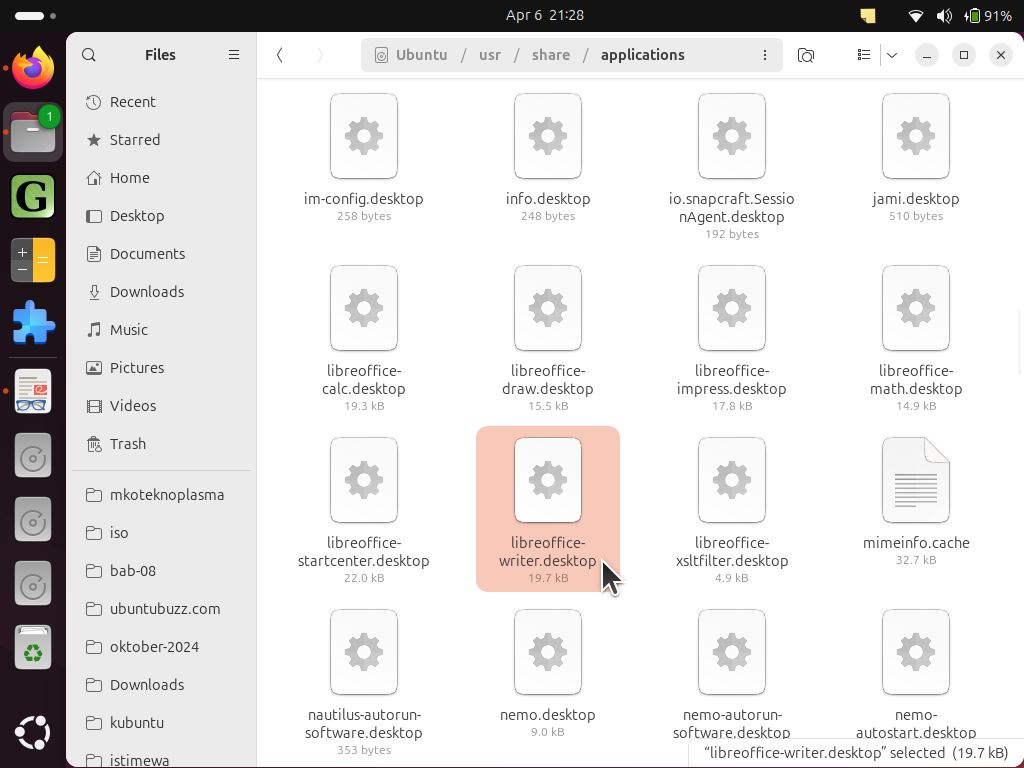Viewport: 1024px width, 768px height.
Task: Open Videos folder in sidebar
Action: click(161, 406)
